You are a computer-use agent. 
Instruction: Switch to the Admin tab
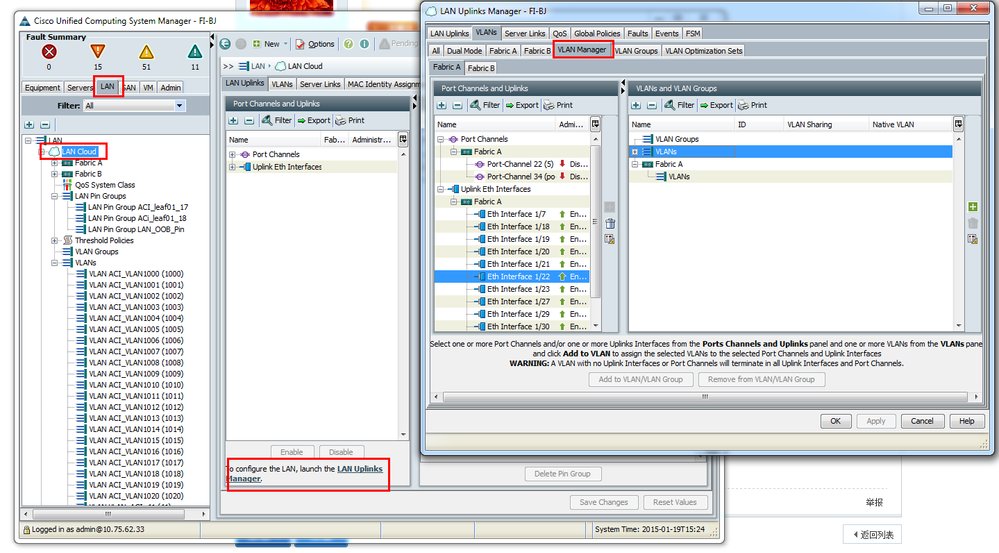tap(170, 87)
